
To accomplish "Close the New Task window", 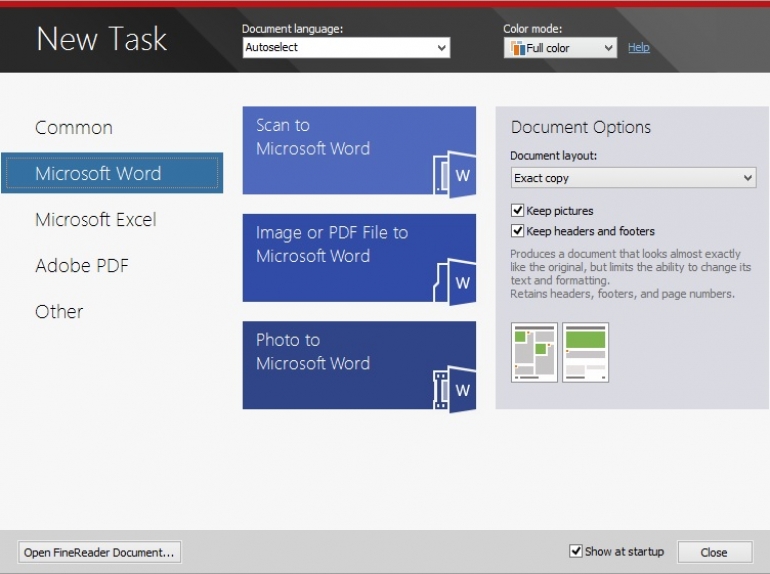I will click(x=715, y=552).
